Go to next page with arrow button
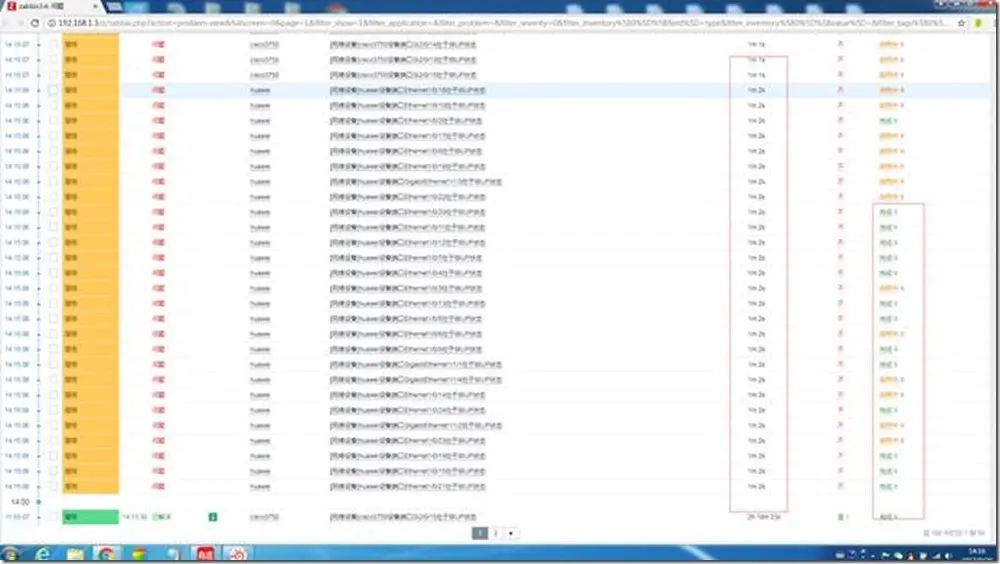This screenshot has width=1000, height=564. tap(511, 533)
